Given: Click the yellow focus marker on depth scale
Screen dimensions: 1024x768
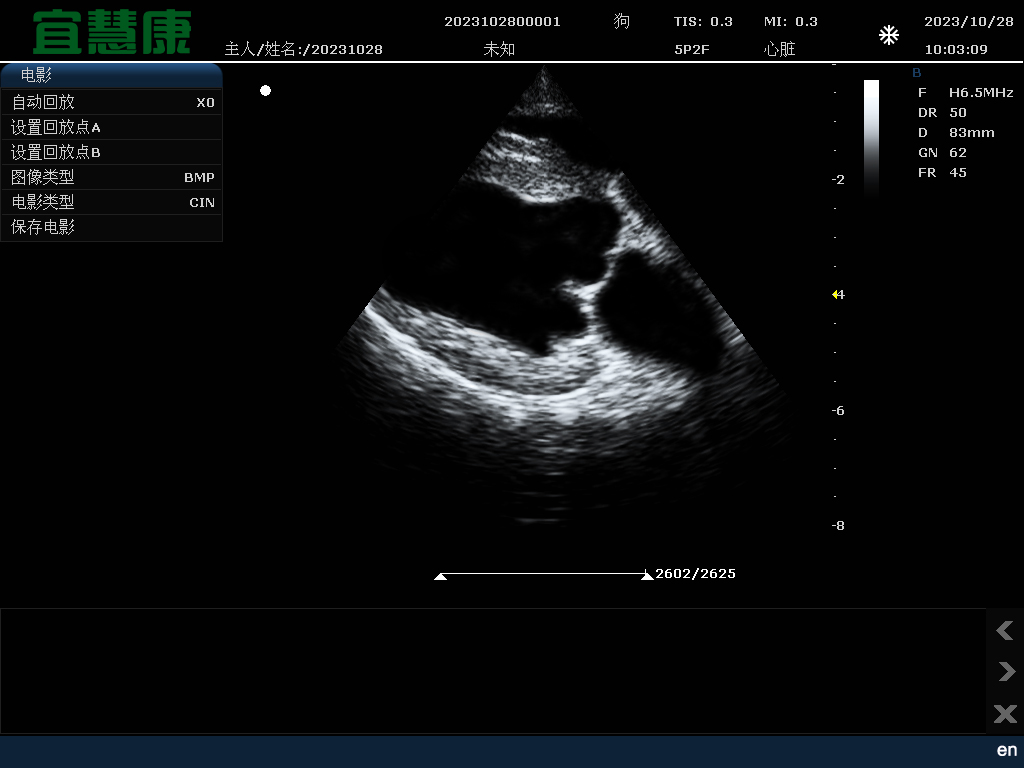Looking at the screenshot, I should click(x=836, y=294).
